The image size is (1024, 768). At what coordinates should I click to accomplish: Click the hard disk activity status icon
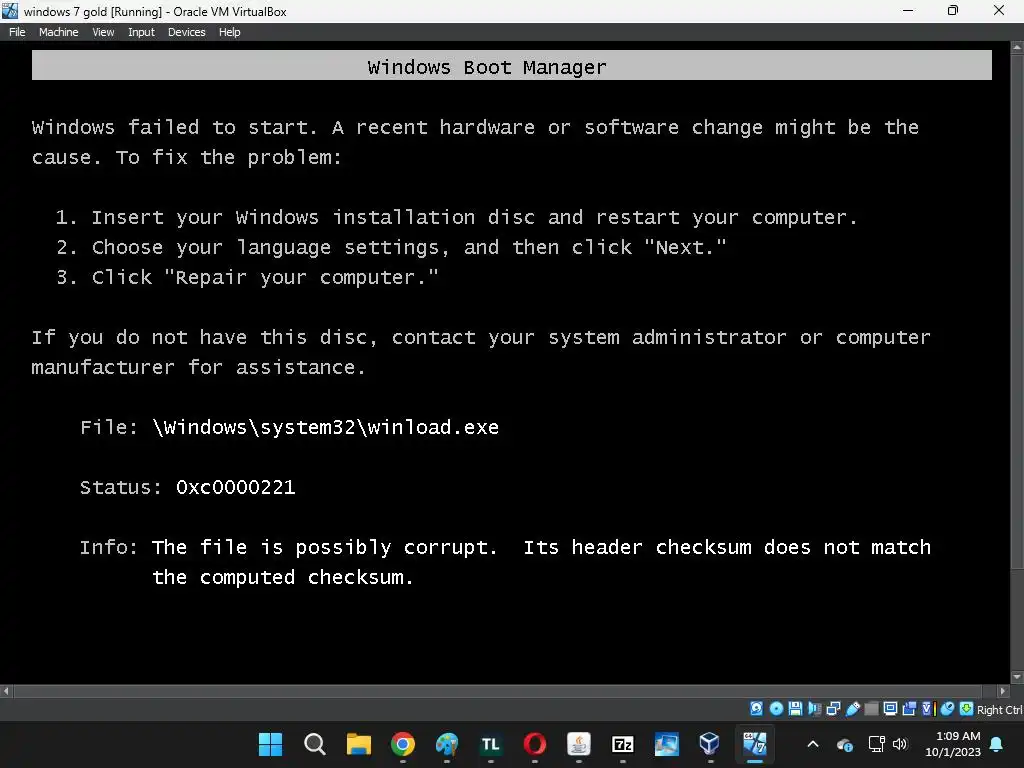756,709
